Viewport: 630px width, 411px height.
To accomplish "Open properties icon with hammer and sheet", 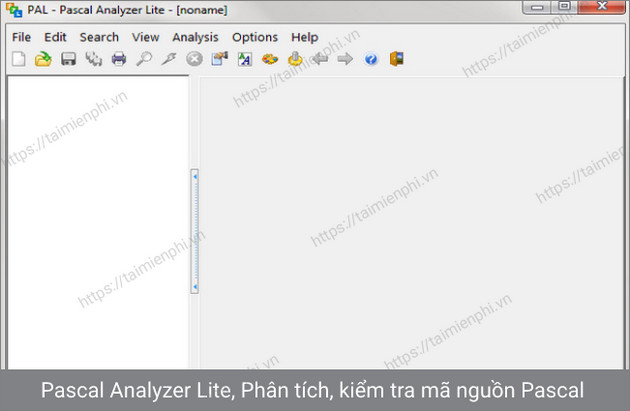I will (219, 59).
